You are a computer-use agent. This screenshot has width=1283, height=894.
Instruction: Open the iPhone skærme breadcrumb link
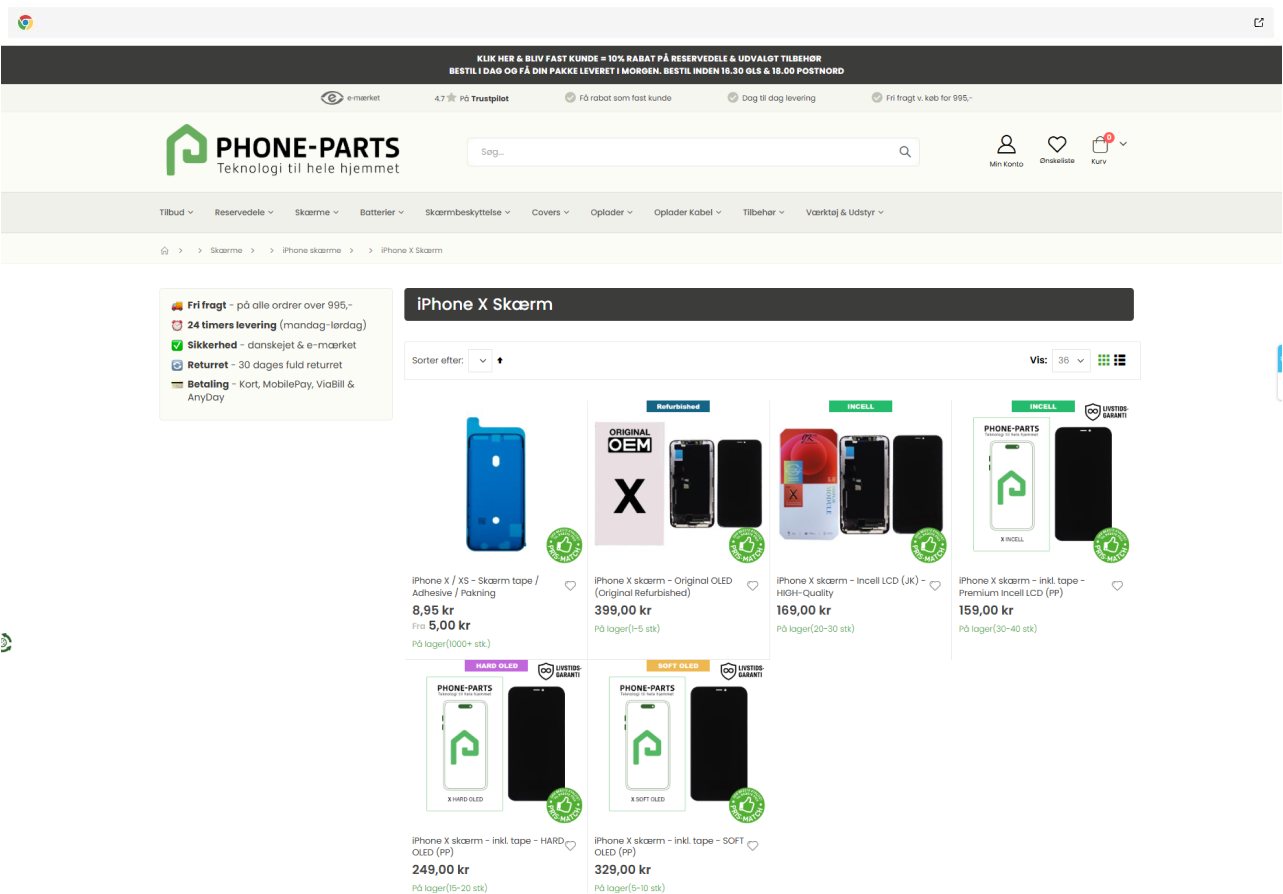312,250
